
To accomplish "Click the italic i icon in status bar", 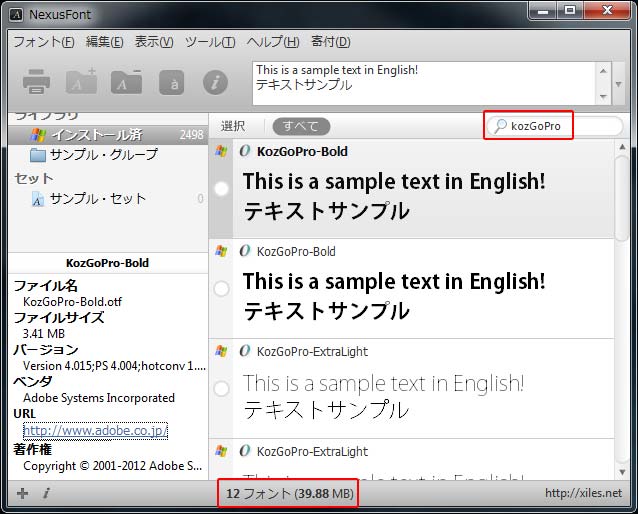I will (x=46, y=493).
